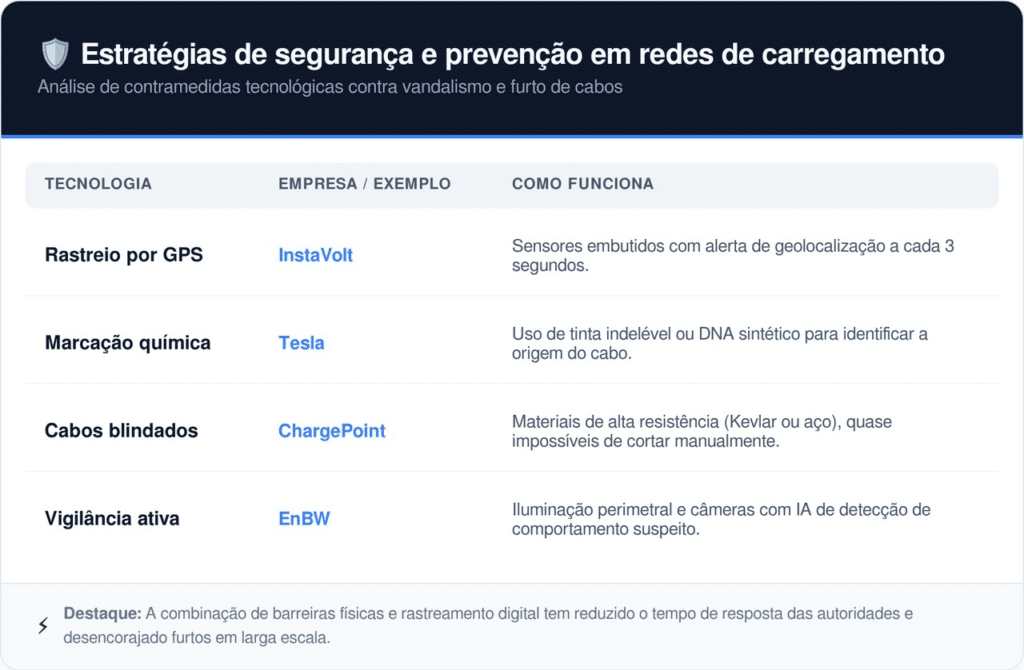Click the shield icon in the header
Screen dimensions: 1024x670
[x=55, y=54]
